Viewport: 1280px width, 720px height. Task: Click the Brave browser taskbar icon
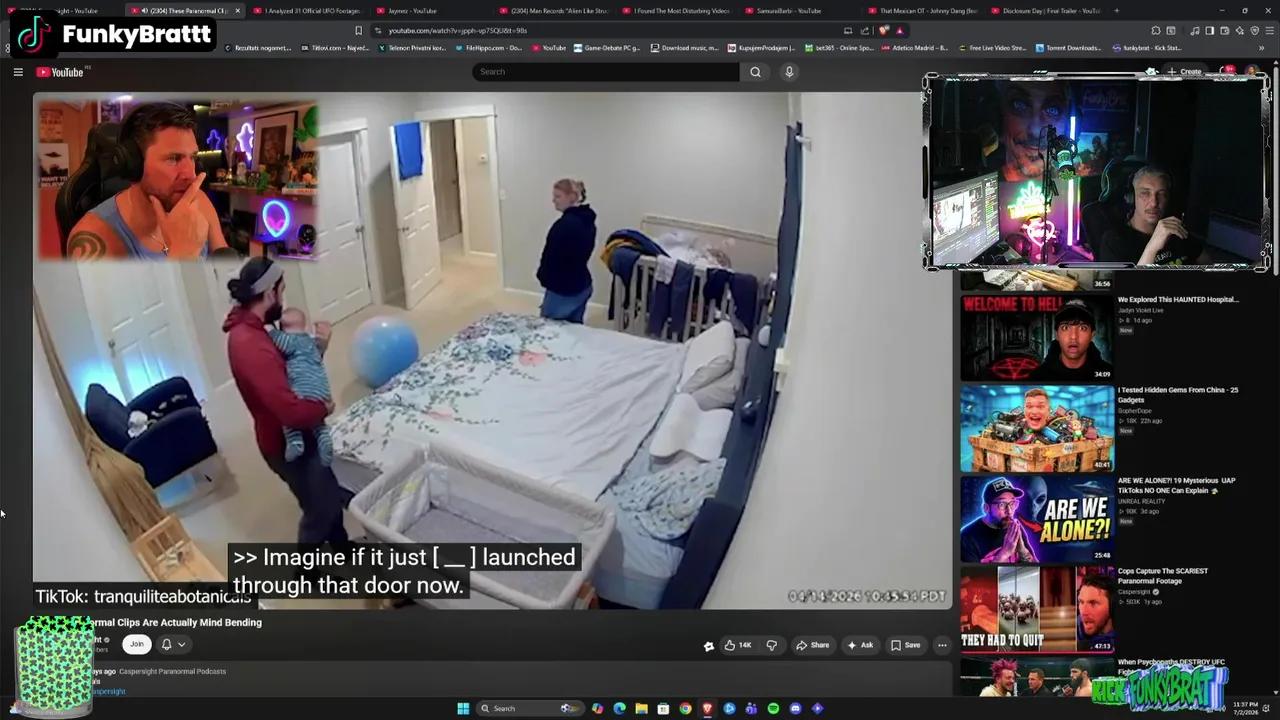[x=707, y=708]
